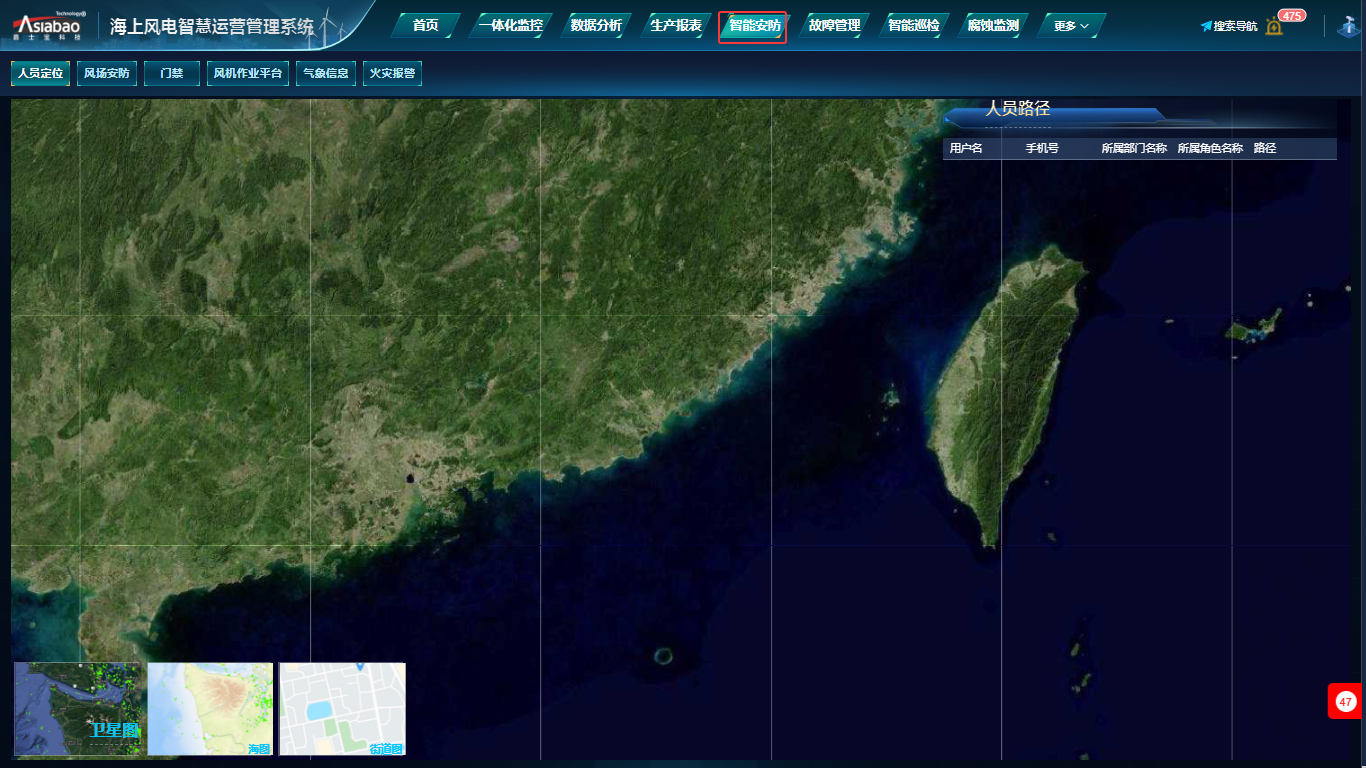This screenshot has width=1366, height=768.
Task: Click the alarm siren icon with 475 badge
Action: (x=1274, y=26)
